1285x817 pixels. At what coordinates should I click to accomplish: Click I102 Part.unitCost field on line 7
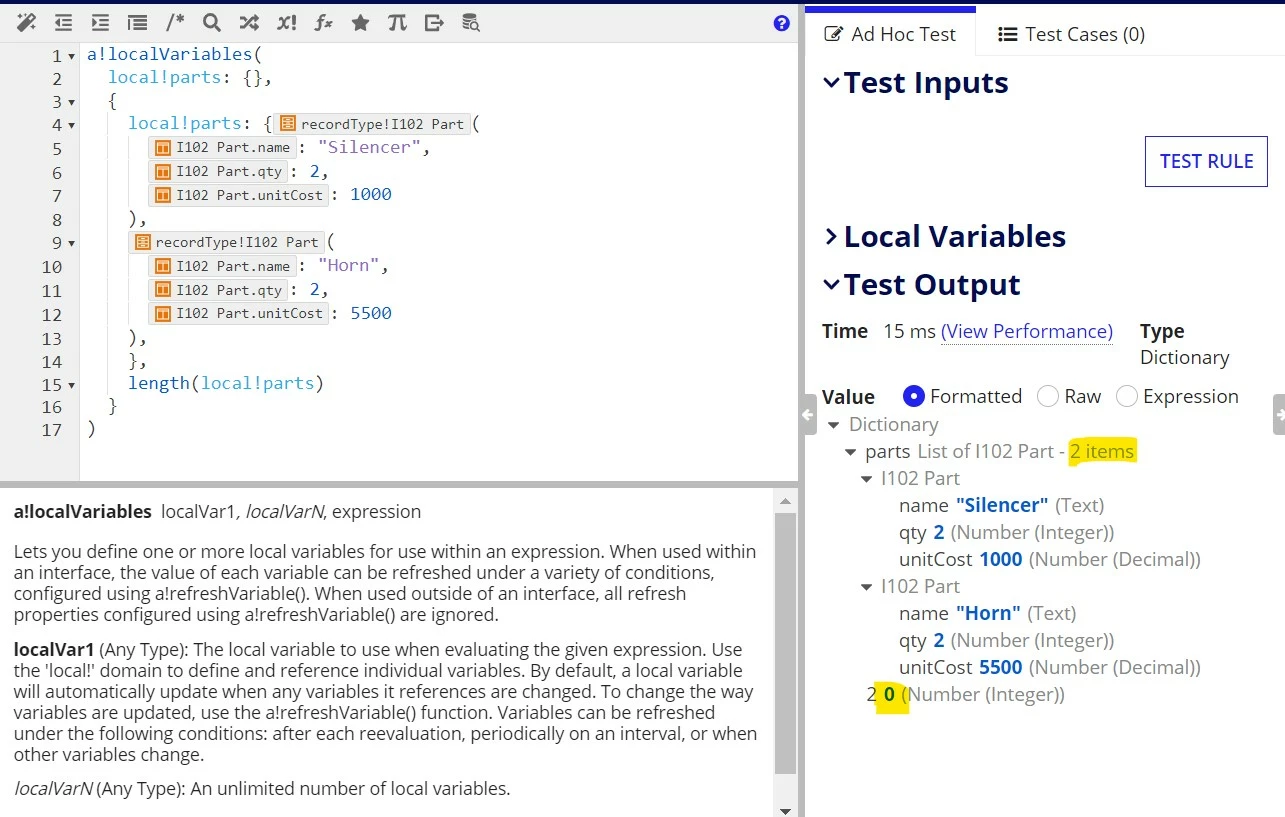coord(239,195)
